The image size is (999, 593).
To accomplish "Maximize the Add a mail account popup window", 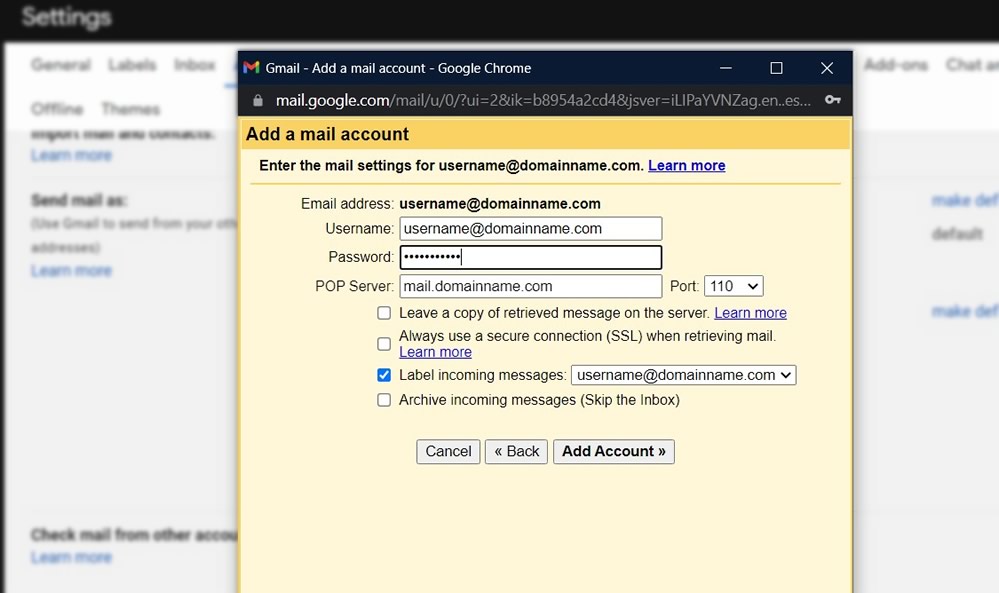I will click(x=776, y=68).
